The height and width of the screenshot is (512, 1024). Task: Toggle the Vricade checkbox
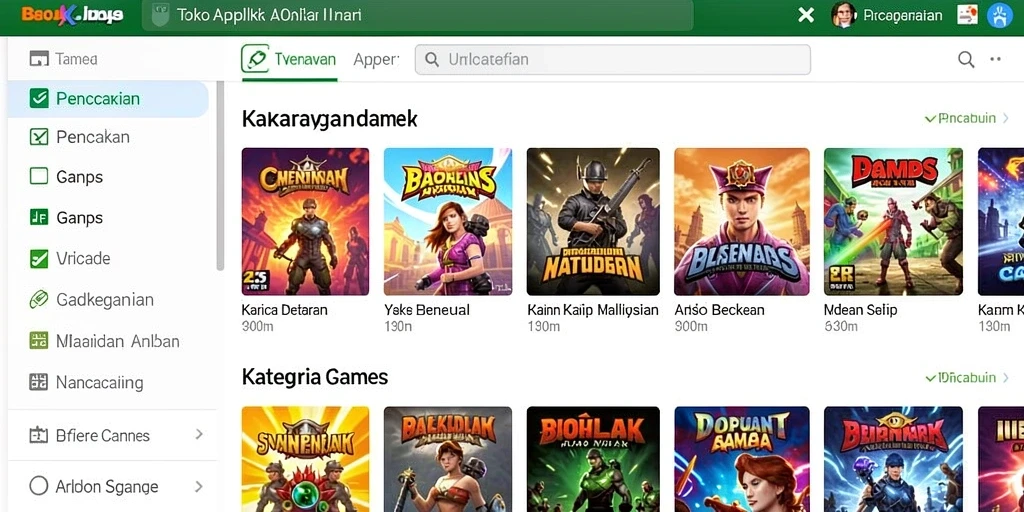[x=39, y=259]
